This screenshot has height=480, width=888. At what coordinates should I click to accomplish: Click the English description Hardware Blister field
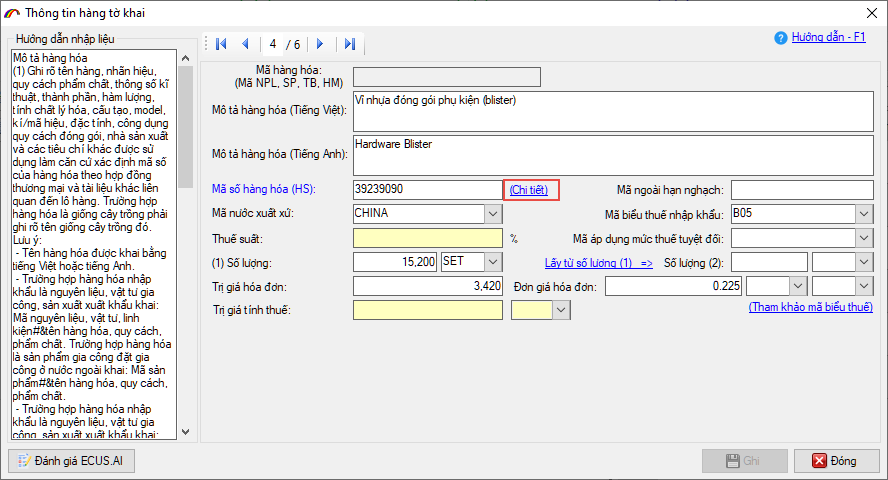612,154
